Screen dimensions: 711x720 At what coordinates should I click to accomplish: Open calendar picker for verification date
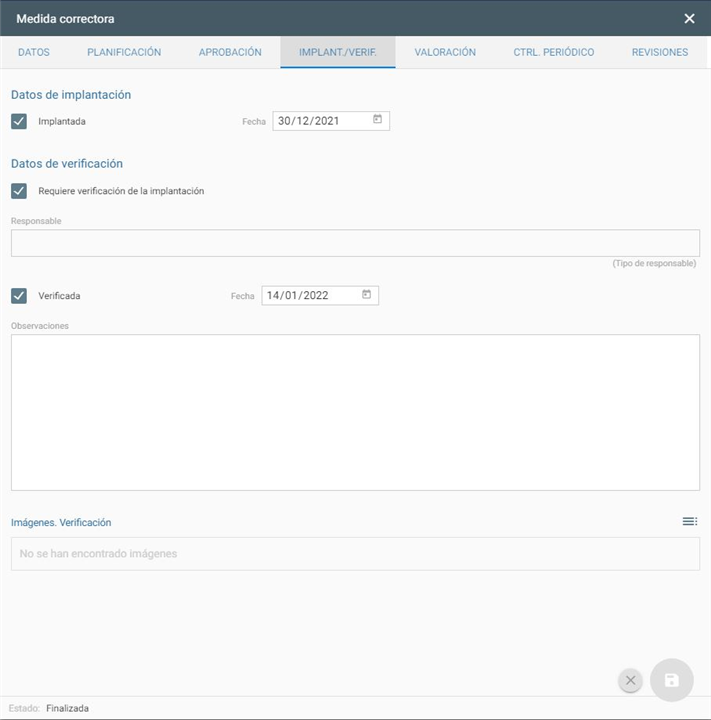pos(367,295)
